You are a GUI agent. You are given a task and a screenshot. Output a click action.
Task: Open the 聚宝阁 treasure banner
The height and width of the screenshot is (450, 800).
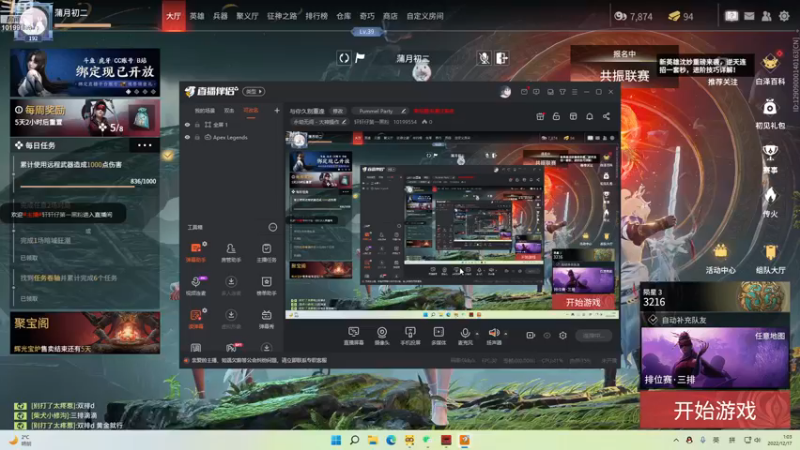click(85, 333)
